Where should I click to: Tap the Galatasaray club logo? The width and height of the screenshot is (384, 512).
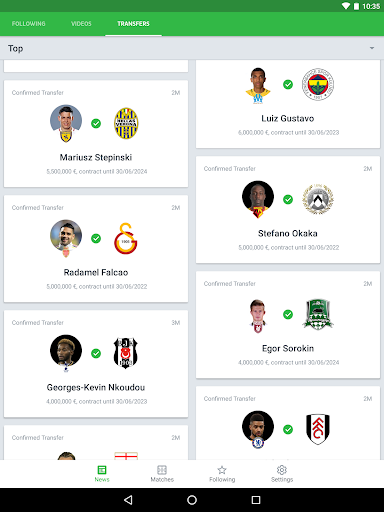[126, 238]
